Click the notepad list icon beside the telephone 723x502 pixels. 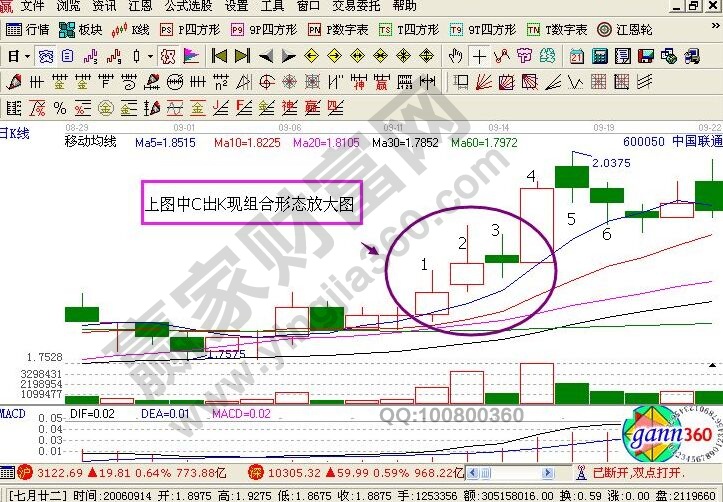point(68,57)
